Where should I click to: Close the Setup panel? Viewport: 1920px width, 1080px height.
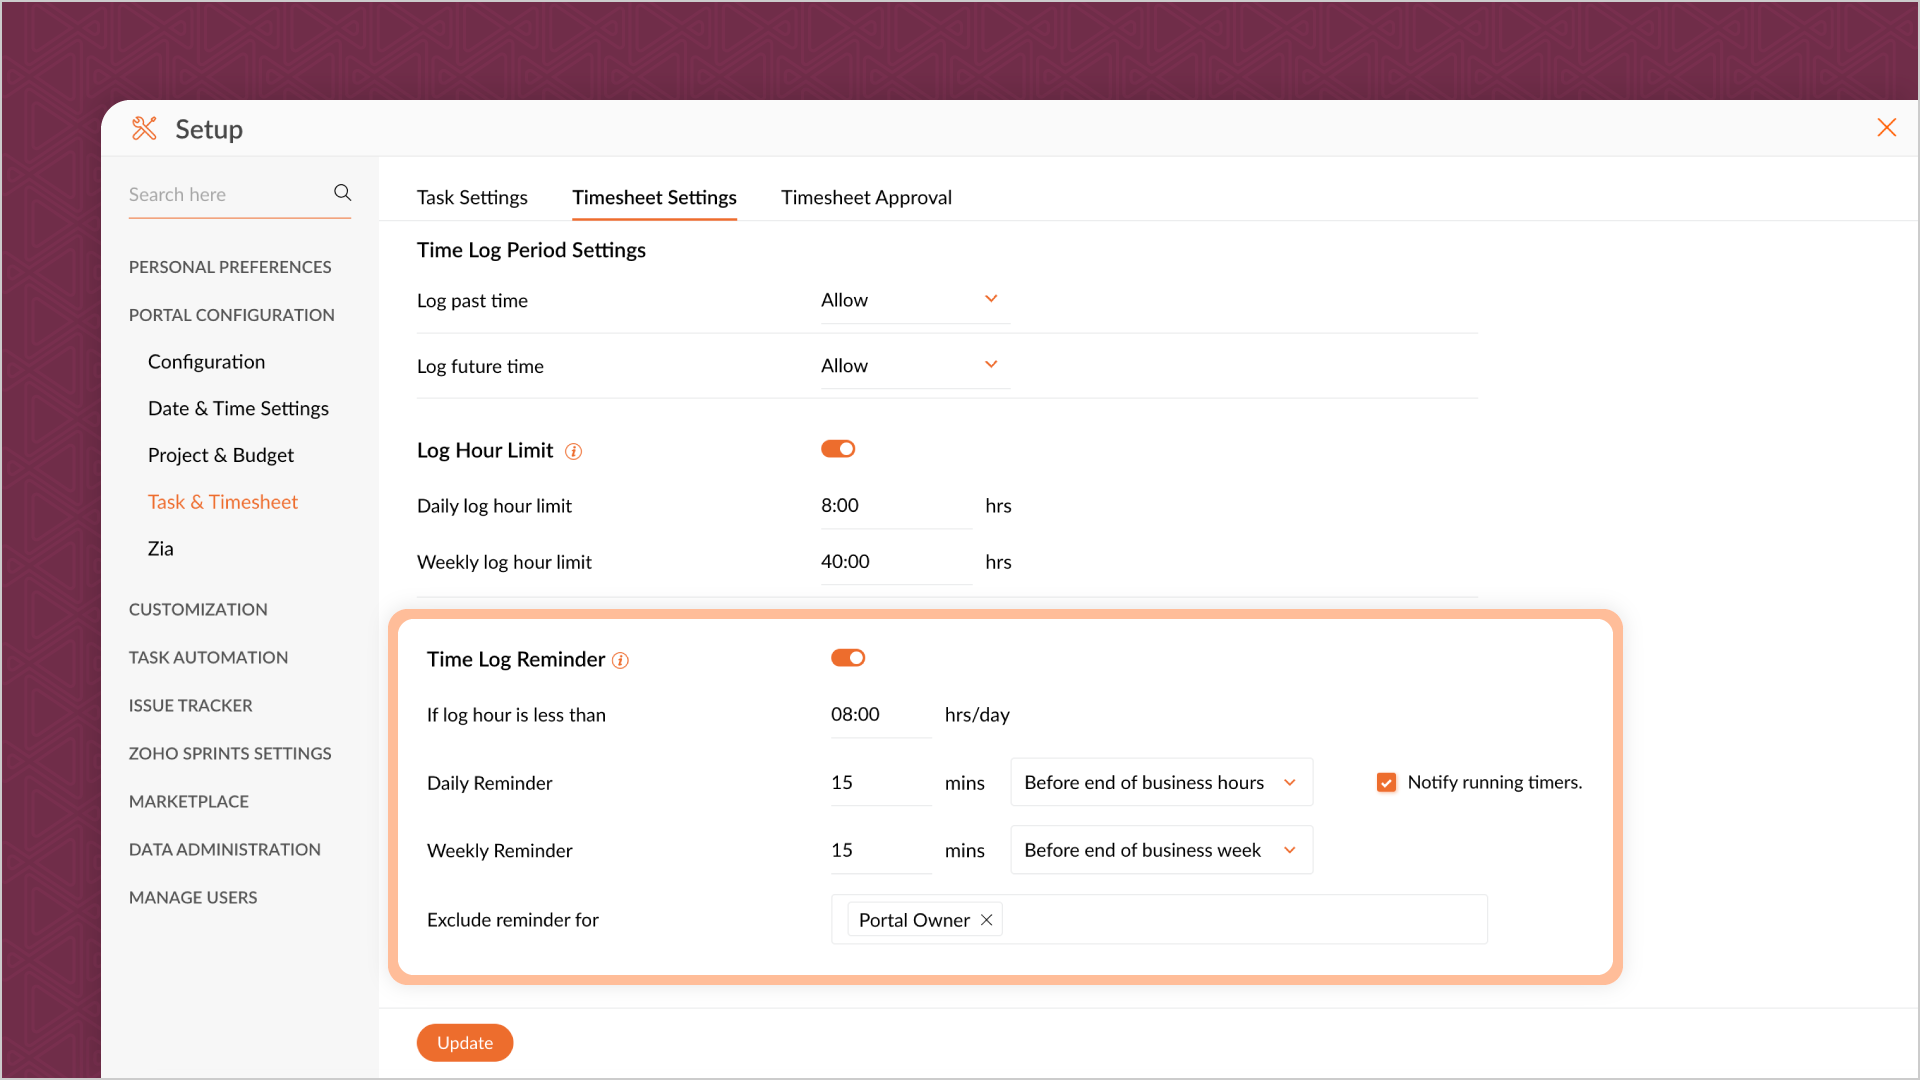point(1886,128)
